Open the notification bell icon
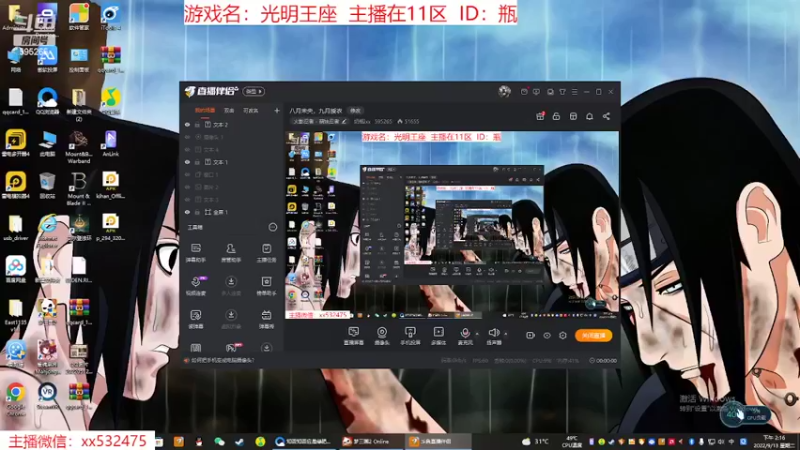Screen dimensions: 800x450 click(x=589, y=116)
